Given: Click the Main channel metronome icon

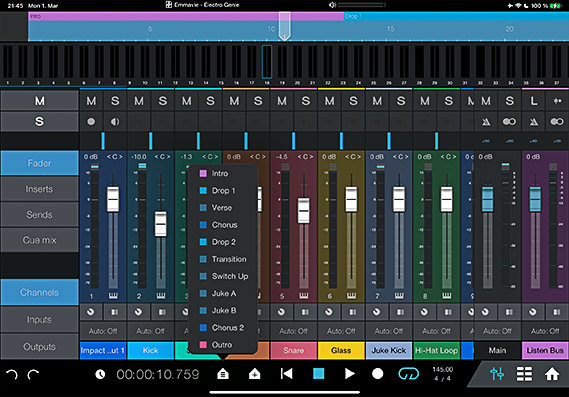Looking at the screenshot, I should (486, 122).
